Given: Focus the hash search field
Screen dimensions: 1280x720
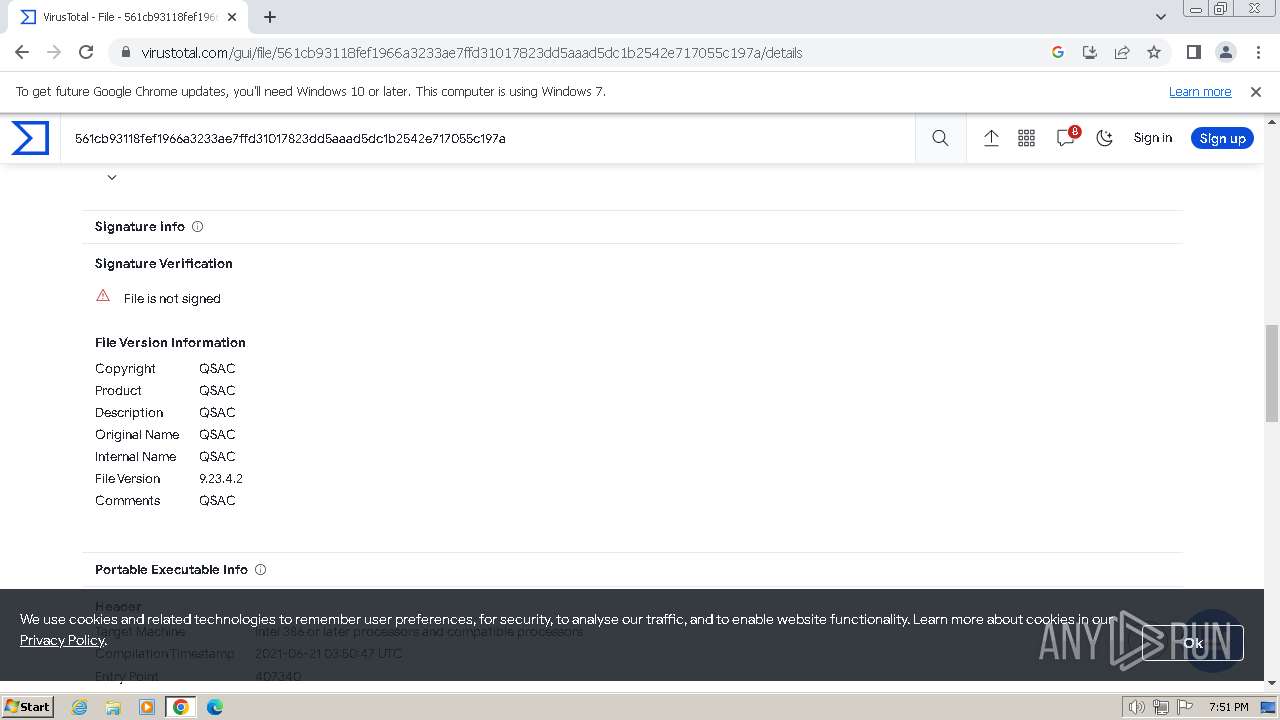Looking at the screenshot, I should coord(490,138).
